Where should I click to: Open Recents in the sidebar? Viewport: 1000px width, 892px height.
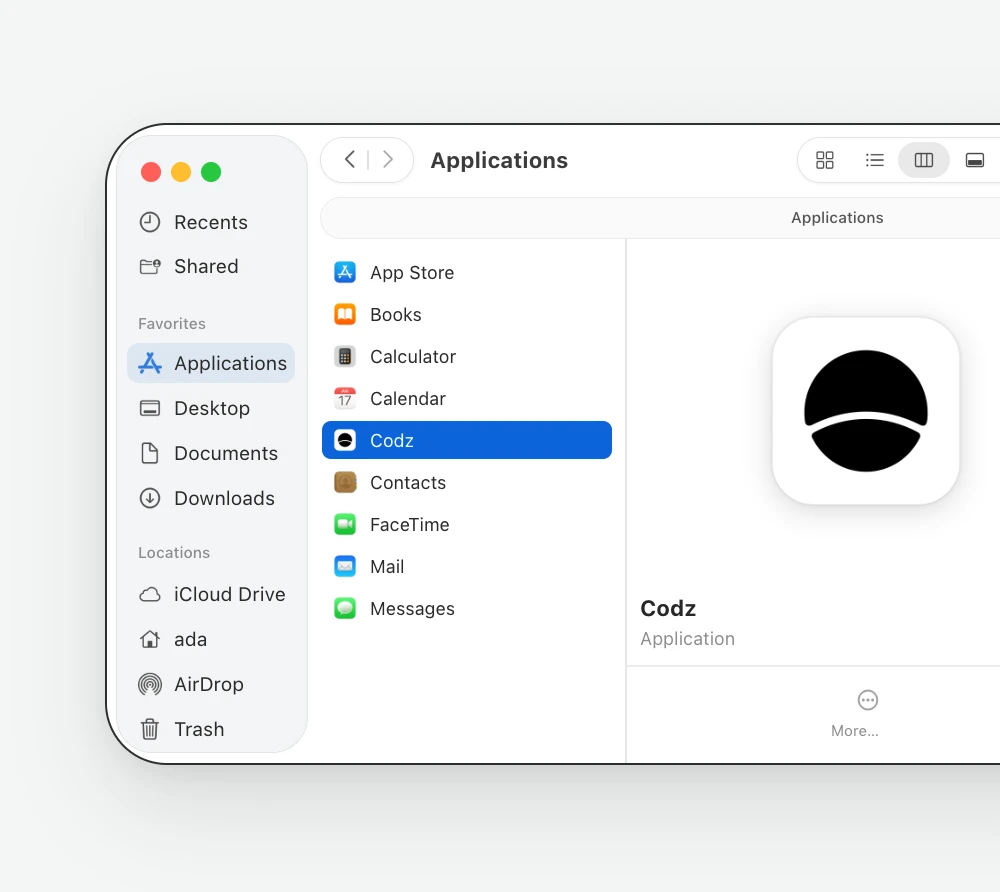[210, 222]
